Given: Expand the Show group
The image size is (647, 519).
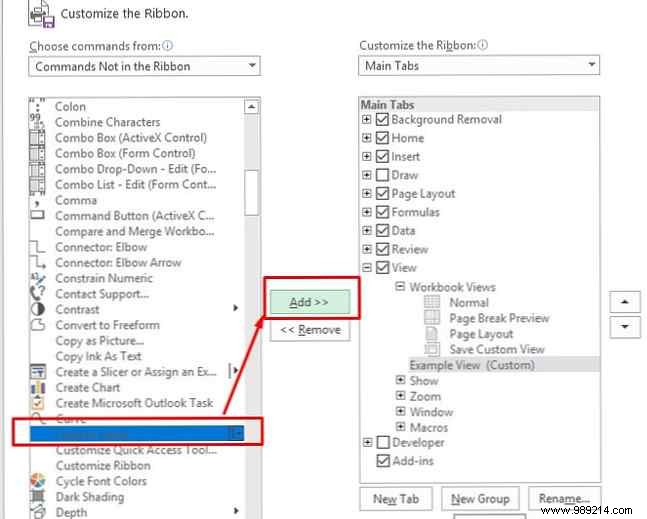Looking at the screenshot, I should 400,380.
